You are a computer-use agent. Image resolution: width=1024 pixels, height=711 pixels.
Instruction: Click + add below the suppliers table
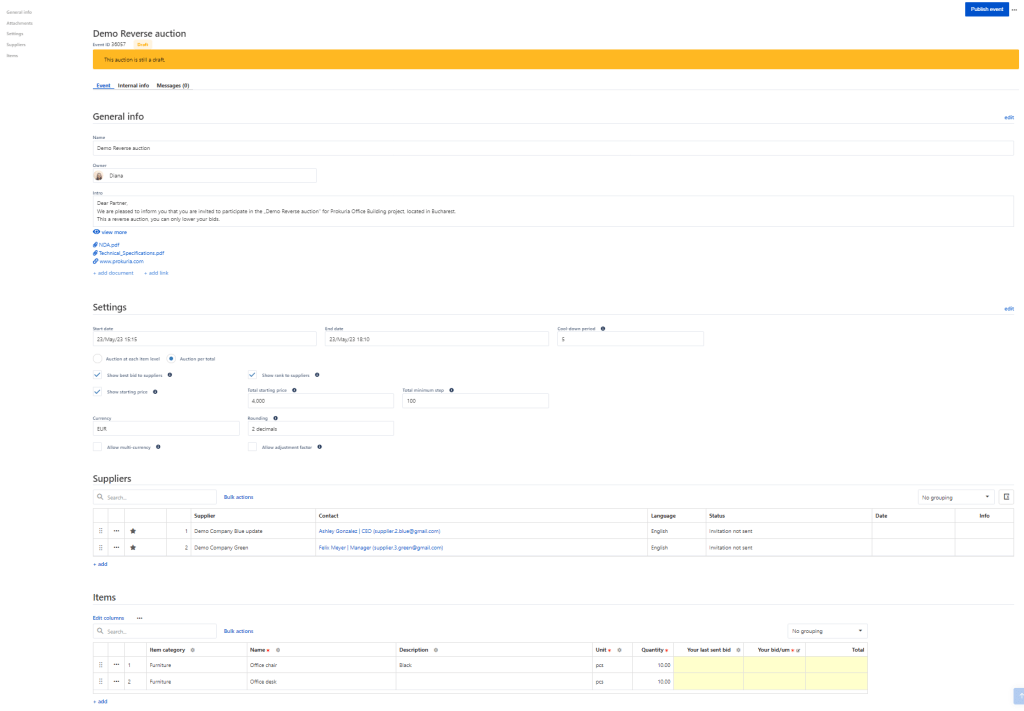pyautogui.click(x=100, y=563)
